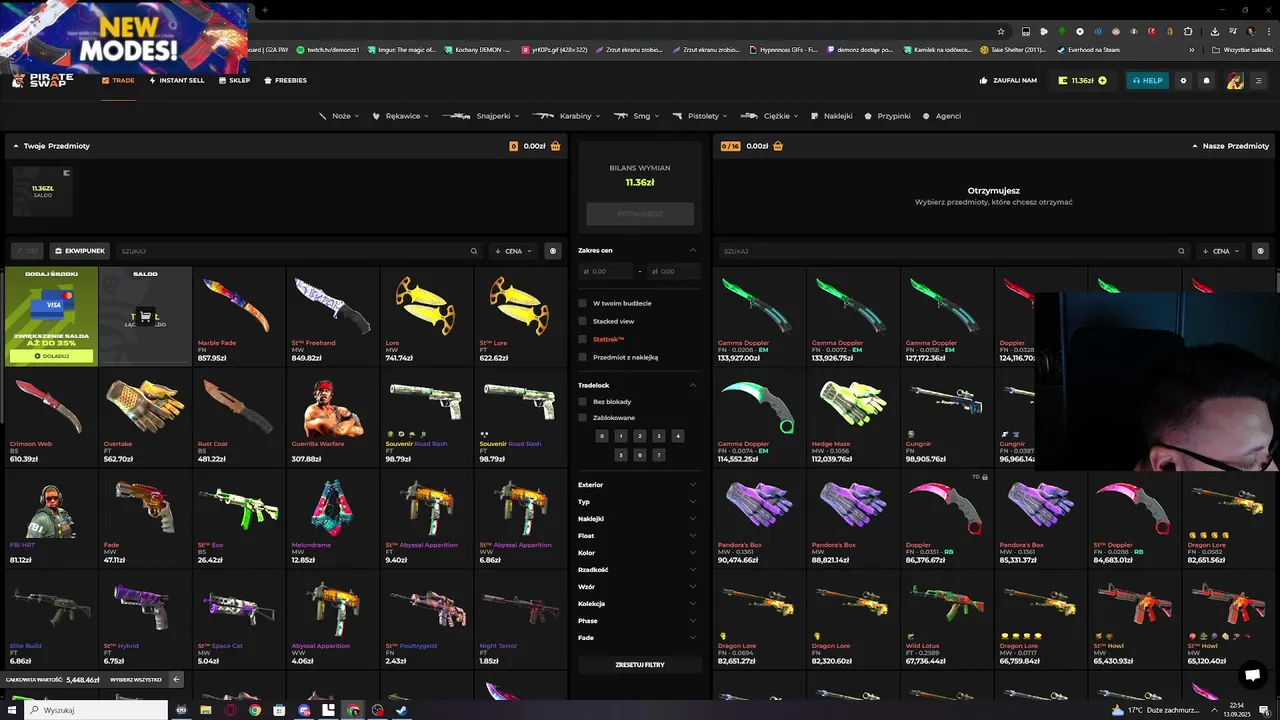This screenshot has height=720, width=1280.
Task: Click search magnifier in site inventory bar
Action: click(1181, 251)
